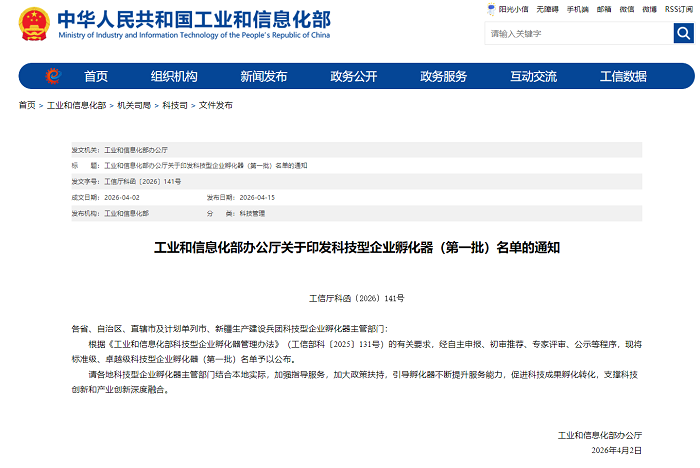700x468 pixels.
Task: Click centered document number below headline
Action: tap(357, 298)
